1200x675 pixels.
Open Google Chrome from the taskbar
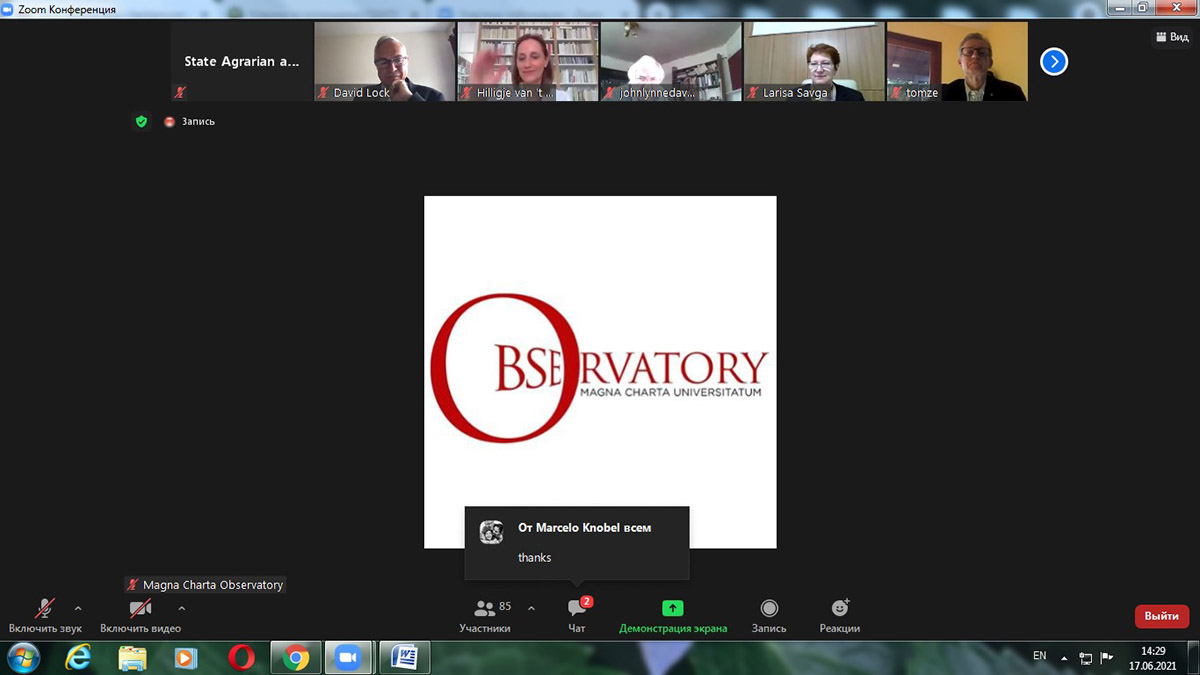pyautogui.click(x=295, y=657)
